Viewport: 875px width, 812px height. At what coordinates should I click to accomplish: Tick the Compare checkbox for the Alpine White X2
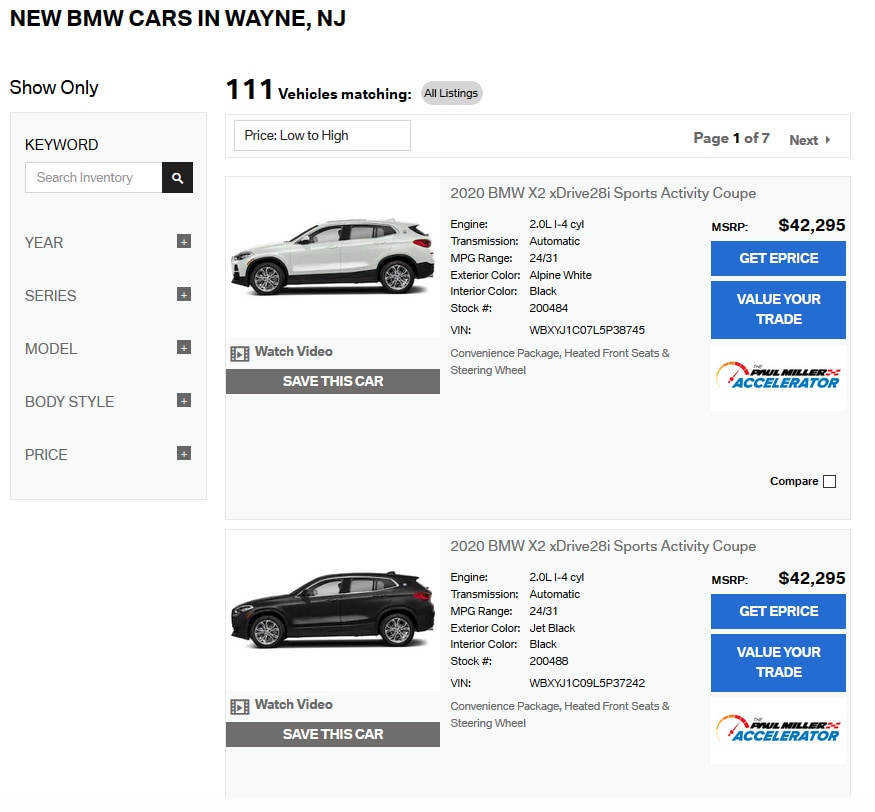pyautogui.click(x=830, y=482)
